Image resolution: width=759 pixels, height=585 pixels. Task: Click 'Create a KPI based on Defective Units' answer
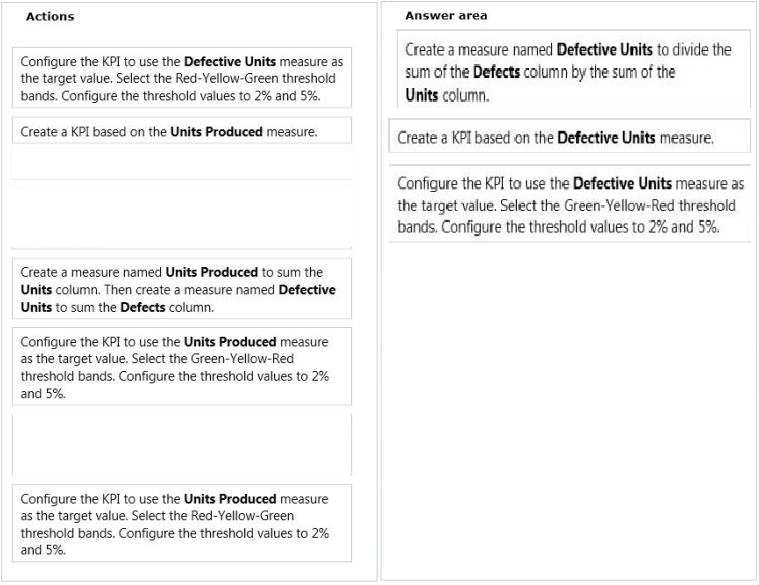[569, 137]
